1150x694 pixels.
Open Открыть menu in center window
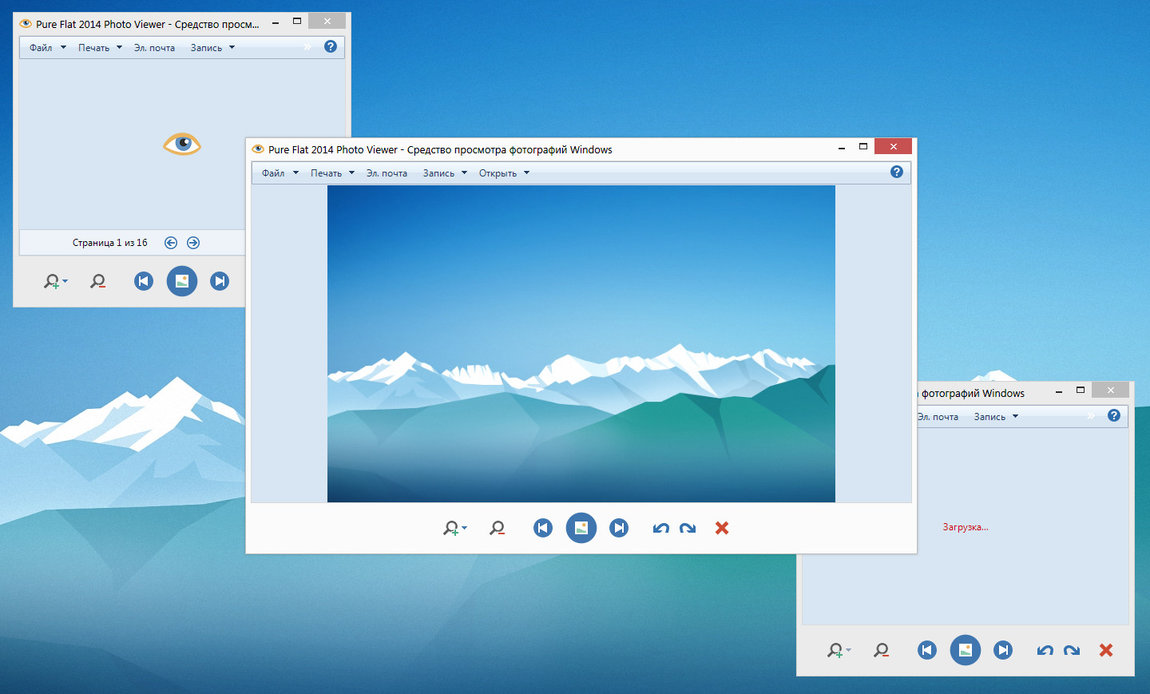coord(498,173)
